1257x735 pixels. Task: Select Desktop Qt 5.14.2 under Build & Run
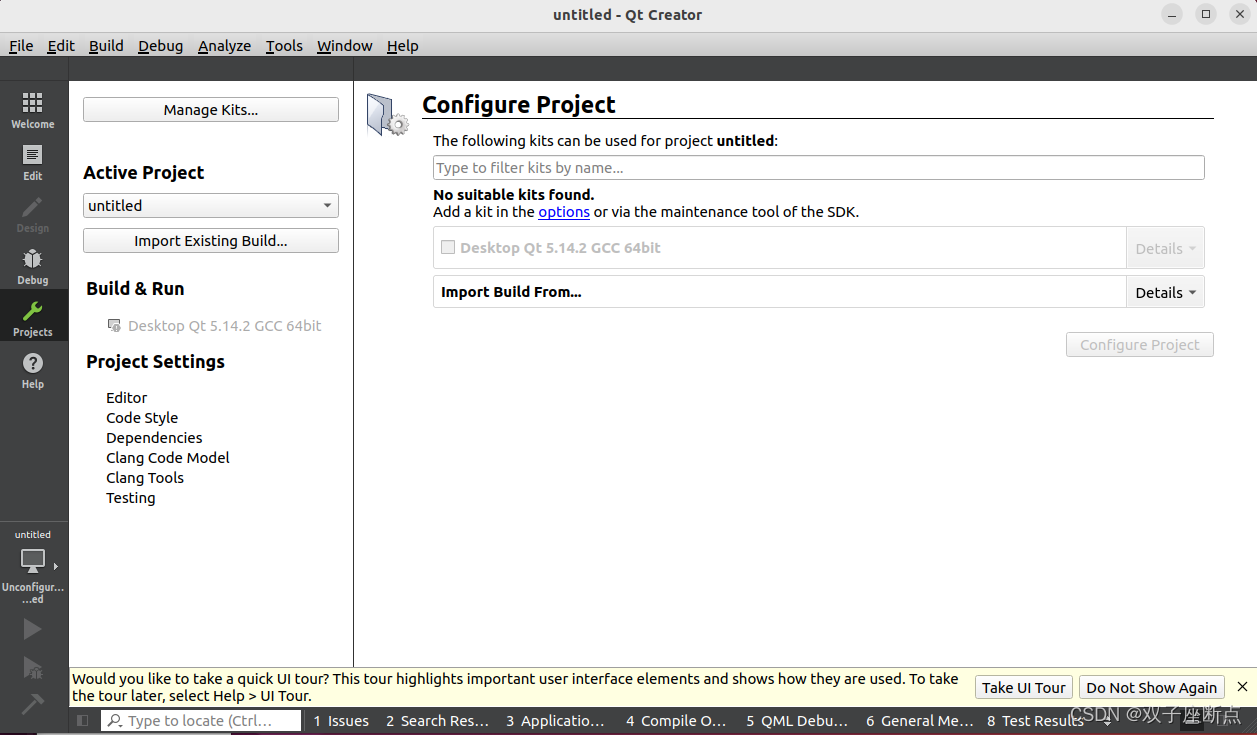tap(225, 326)
